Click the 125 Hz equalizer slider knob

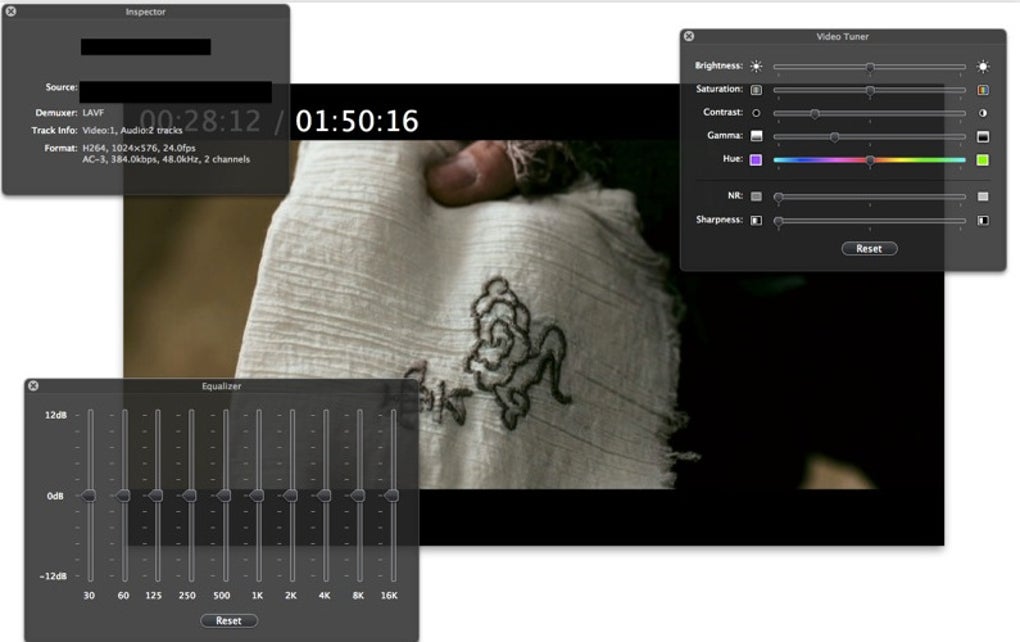click(156, 496)
